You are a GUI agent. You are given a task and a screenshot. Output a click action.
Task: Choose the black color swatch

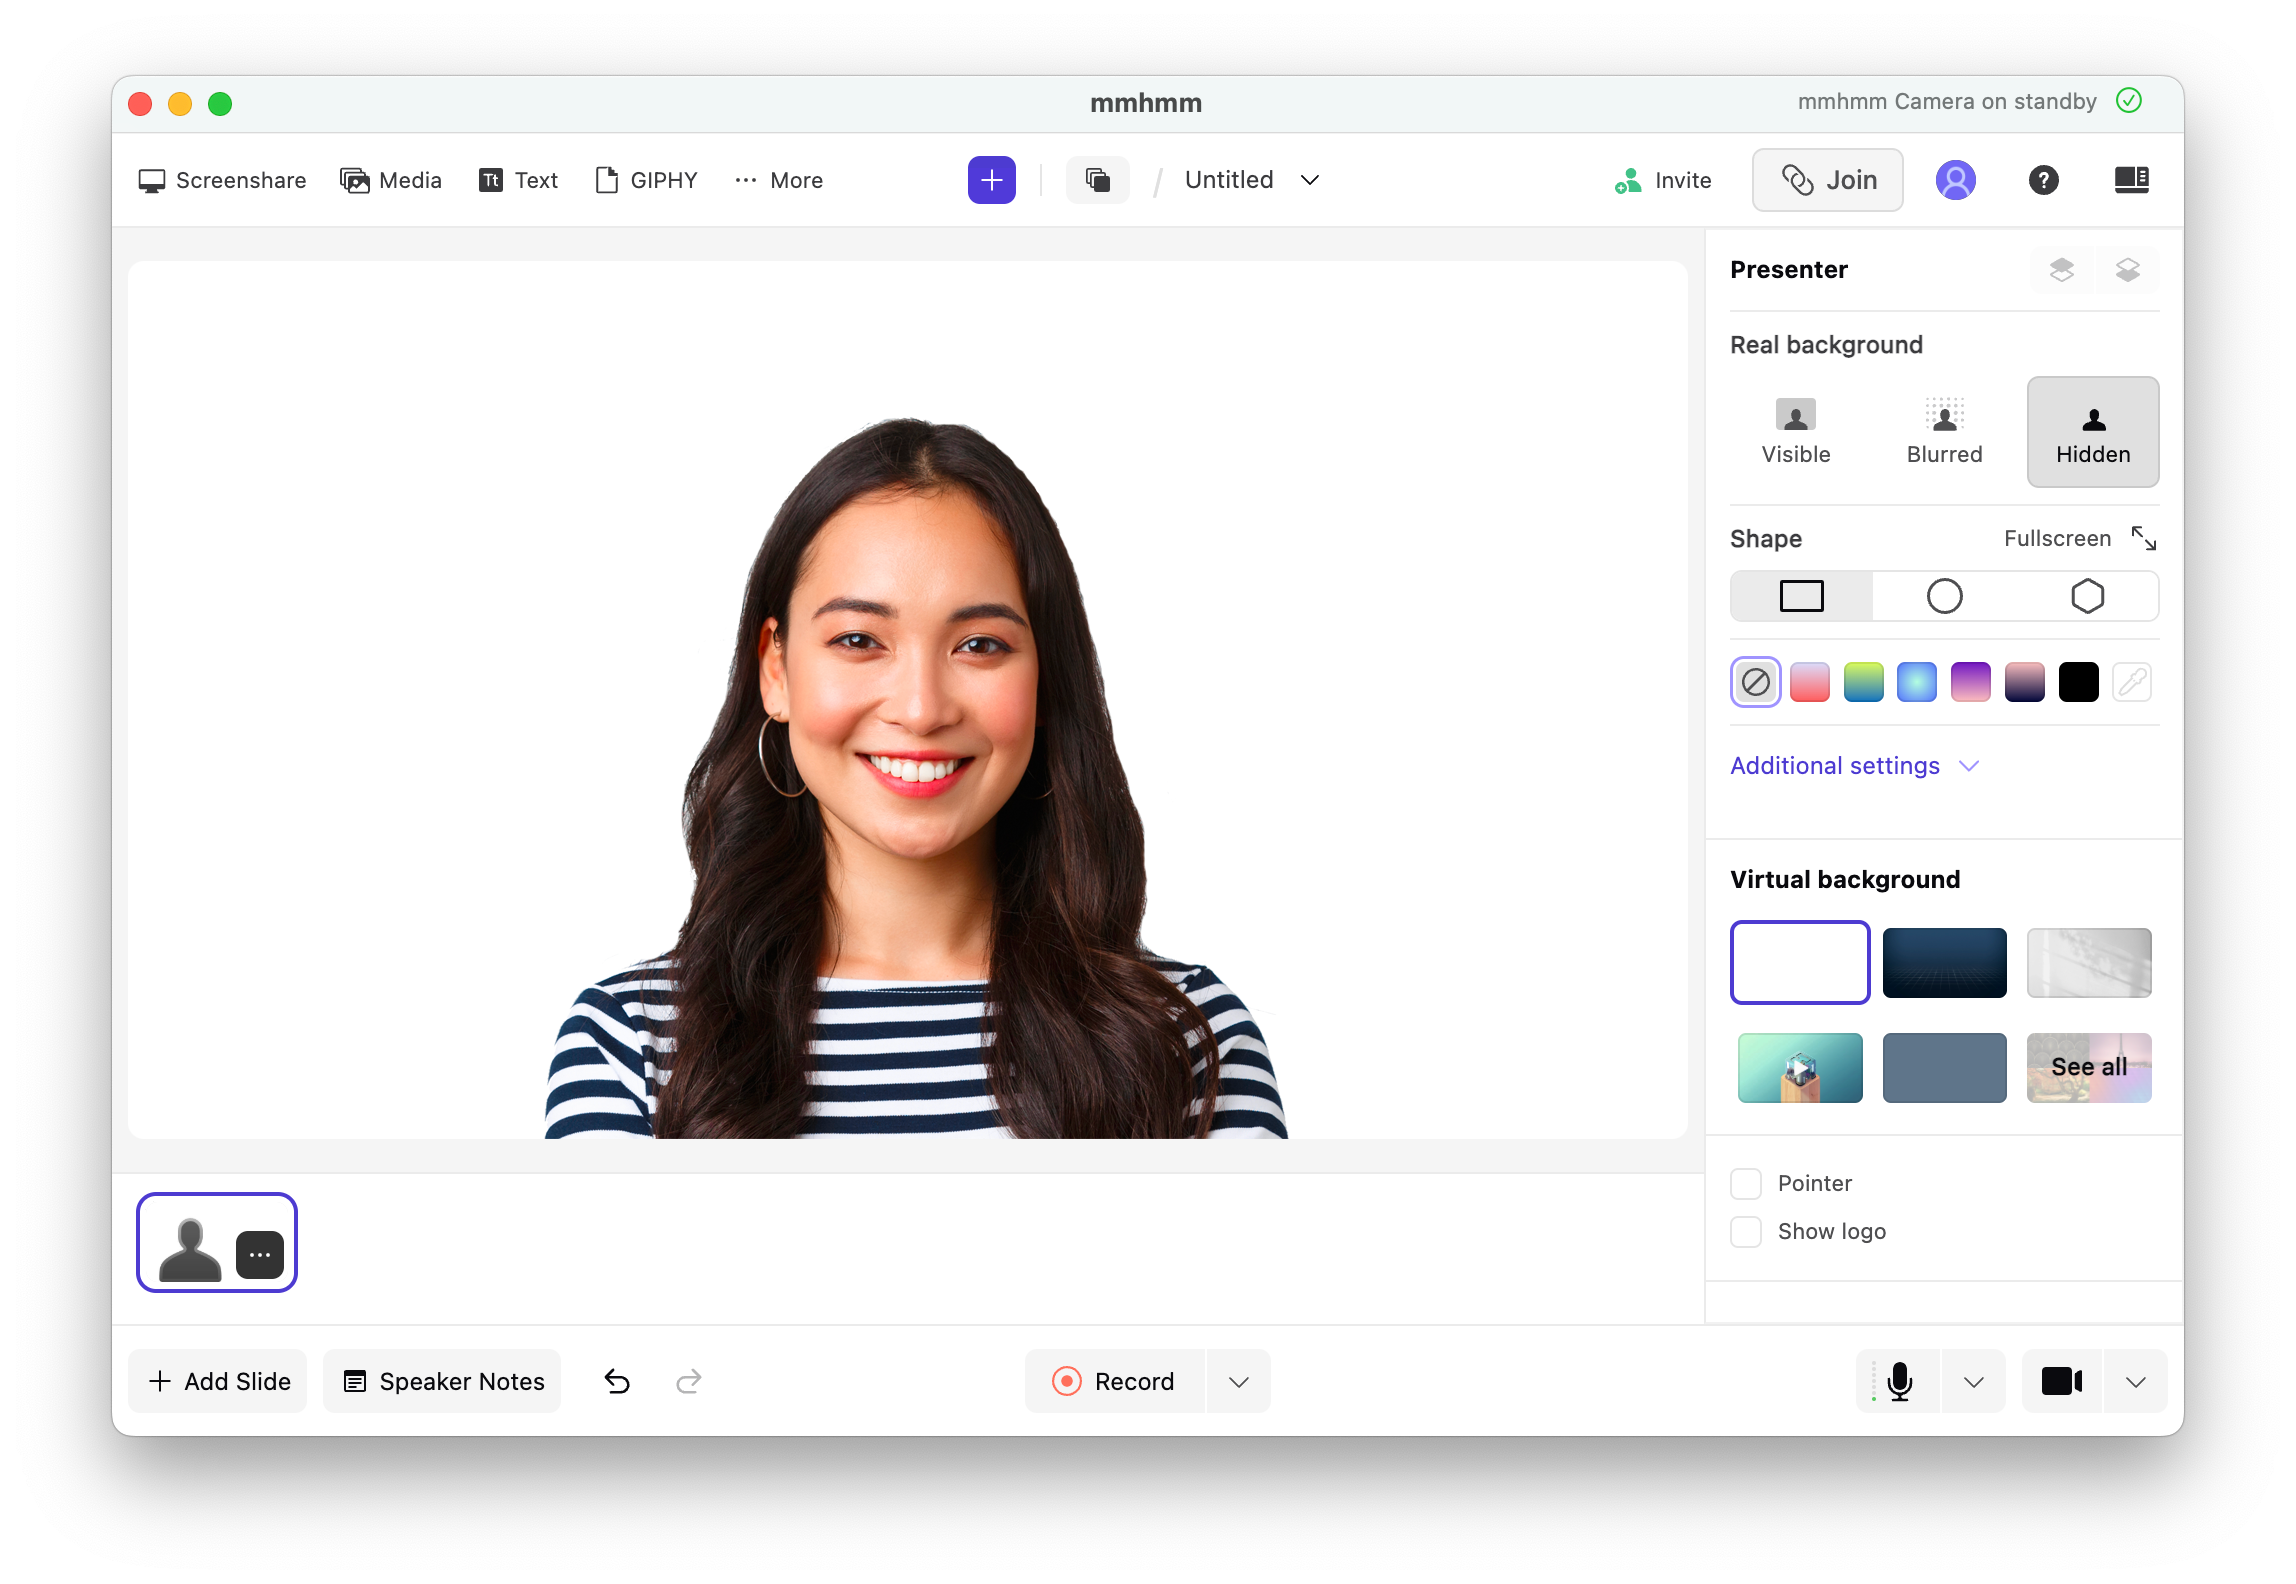(x=2077, y=682)
